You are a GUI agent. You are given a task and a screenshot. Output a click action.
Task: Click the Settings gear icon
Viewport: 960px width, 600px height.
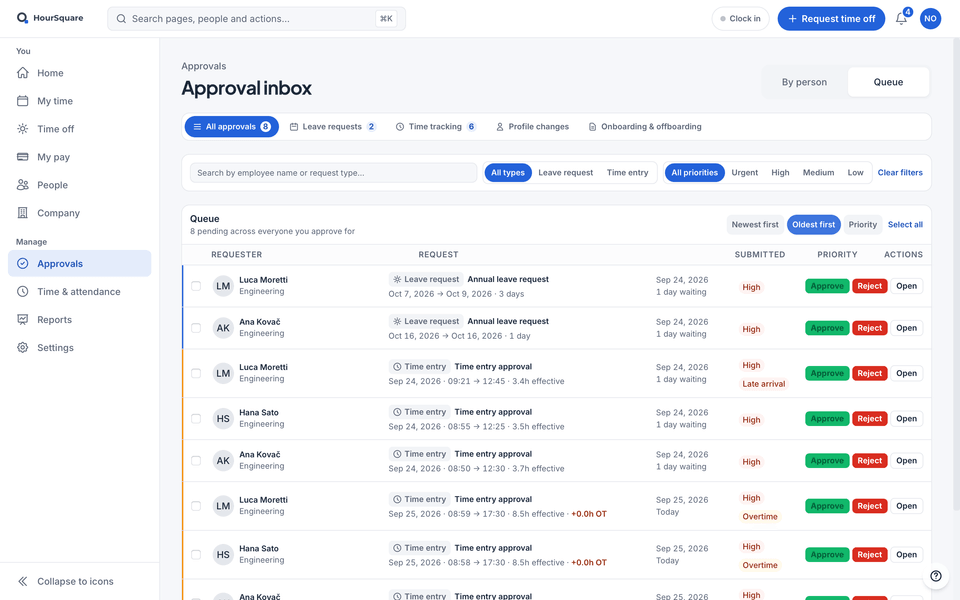(x=23, y=348)
